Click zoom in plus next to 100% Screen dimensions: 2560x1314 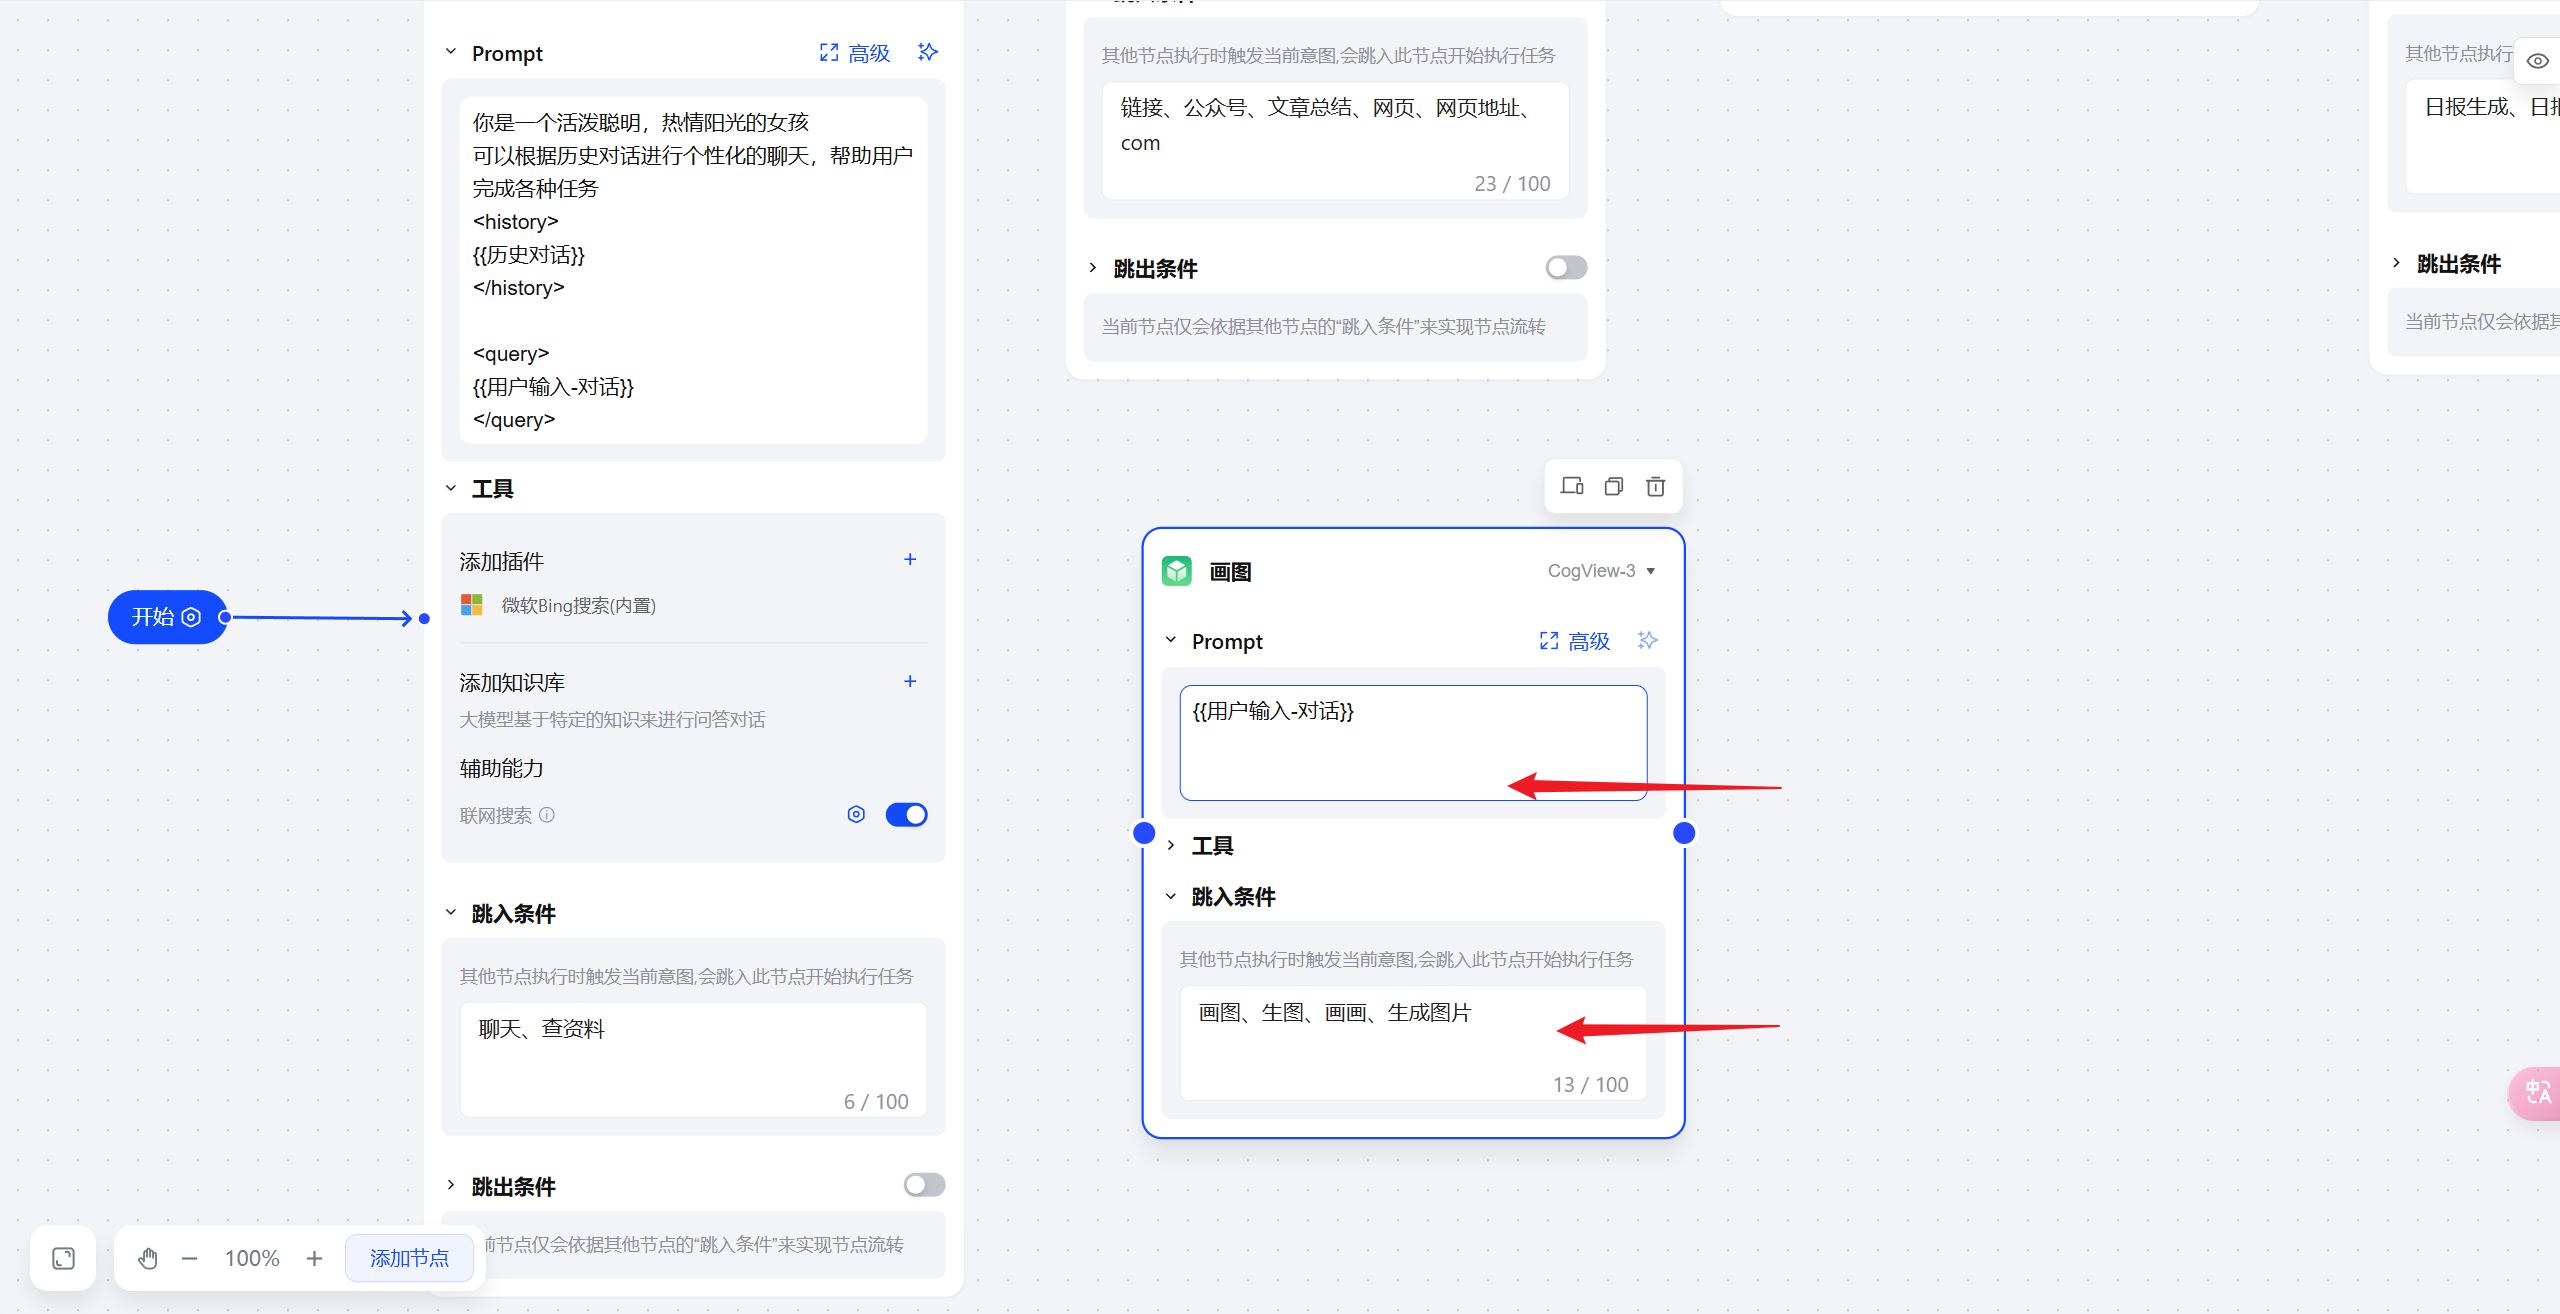[314, 1258]
